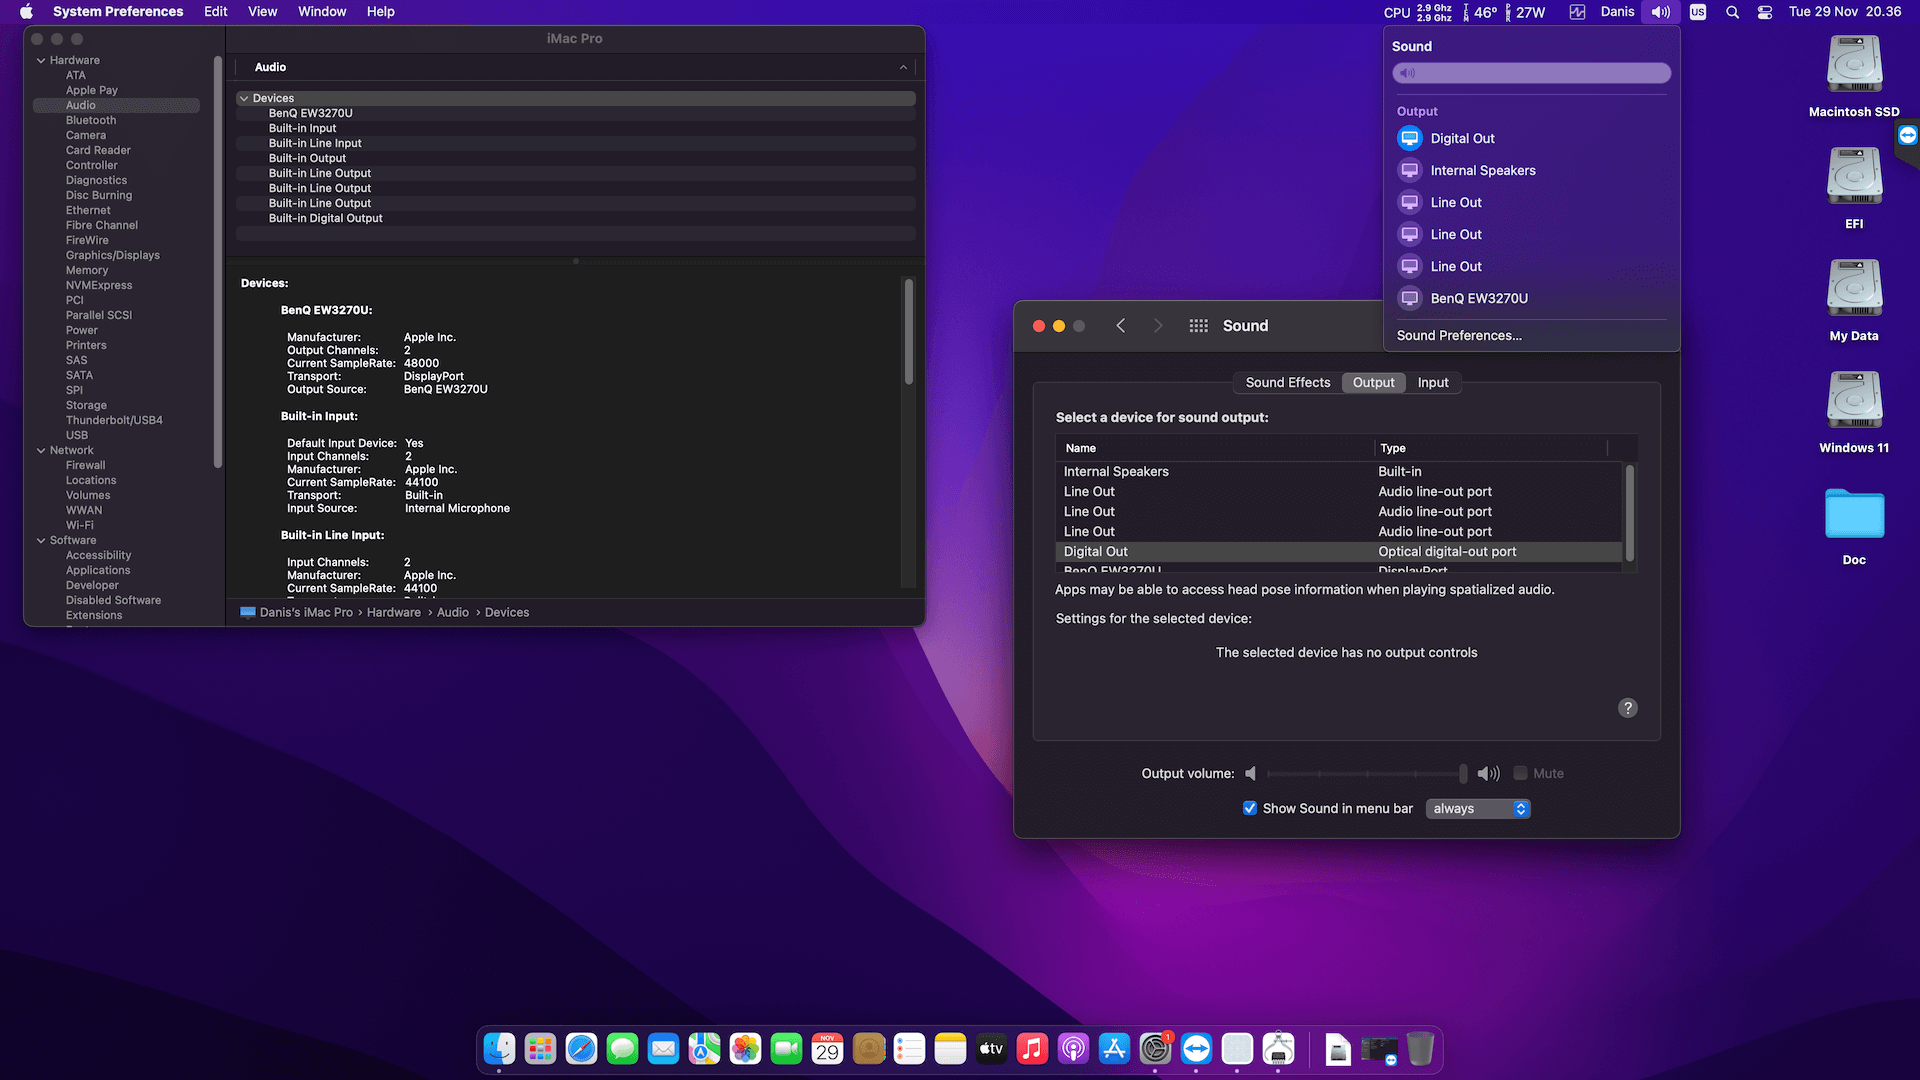Select Sound Preferences from the sound menu
The width and height of the screenshot is (1920, 1080).
[1458, 335]
